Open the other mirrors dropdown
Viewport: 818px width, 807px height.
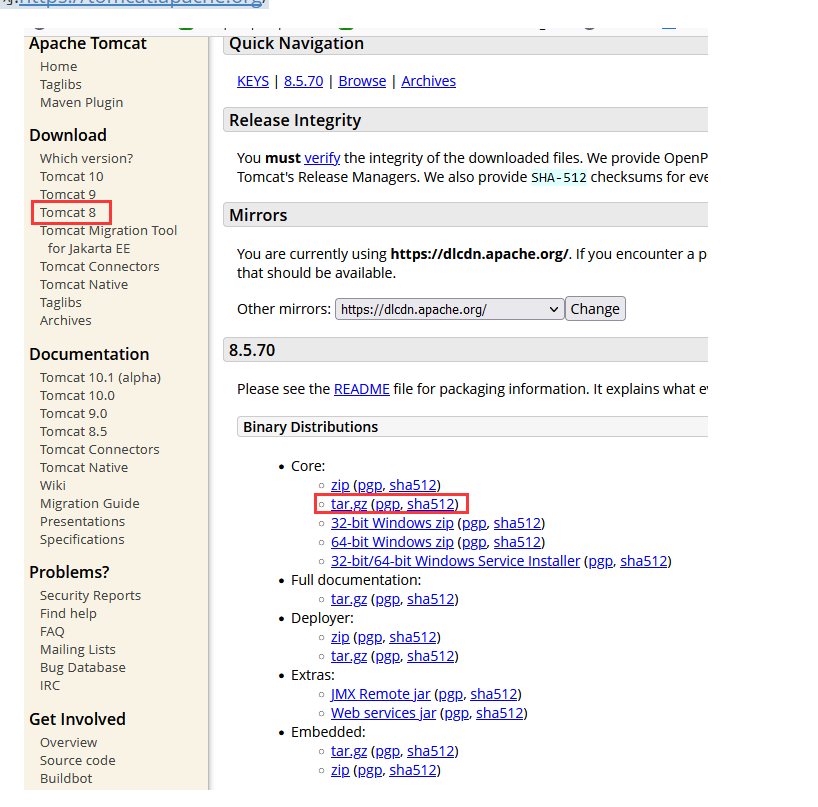tap(449, 309)
